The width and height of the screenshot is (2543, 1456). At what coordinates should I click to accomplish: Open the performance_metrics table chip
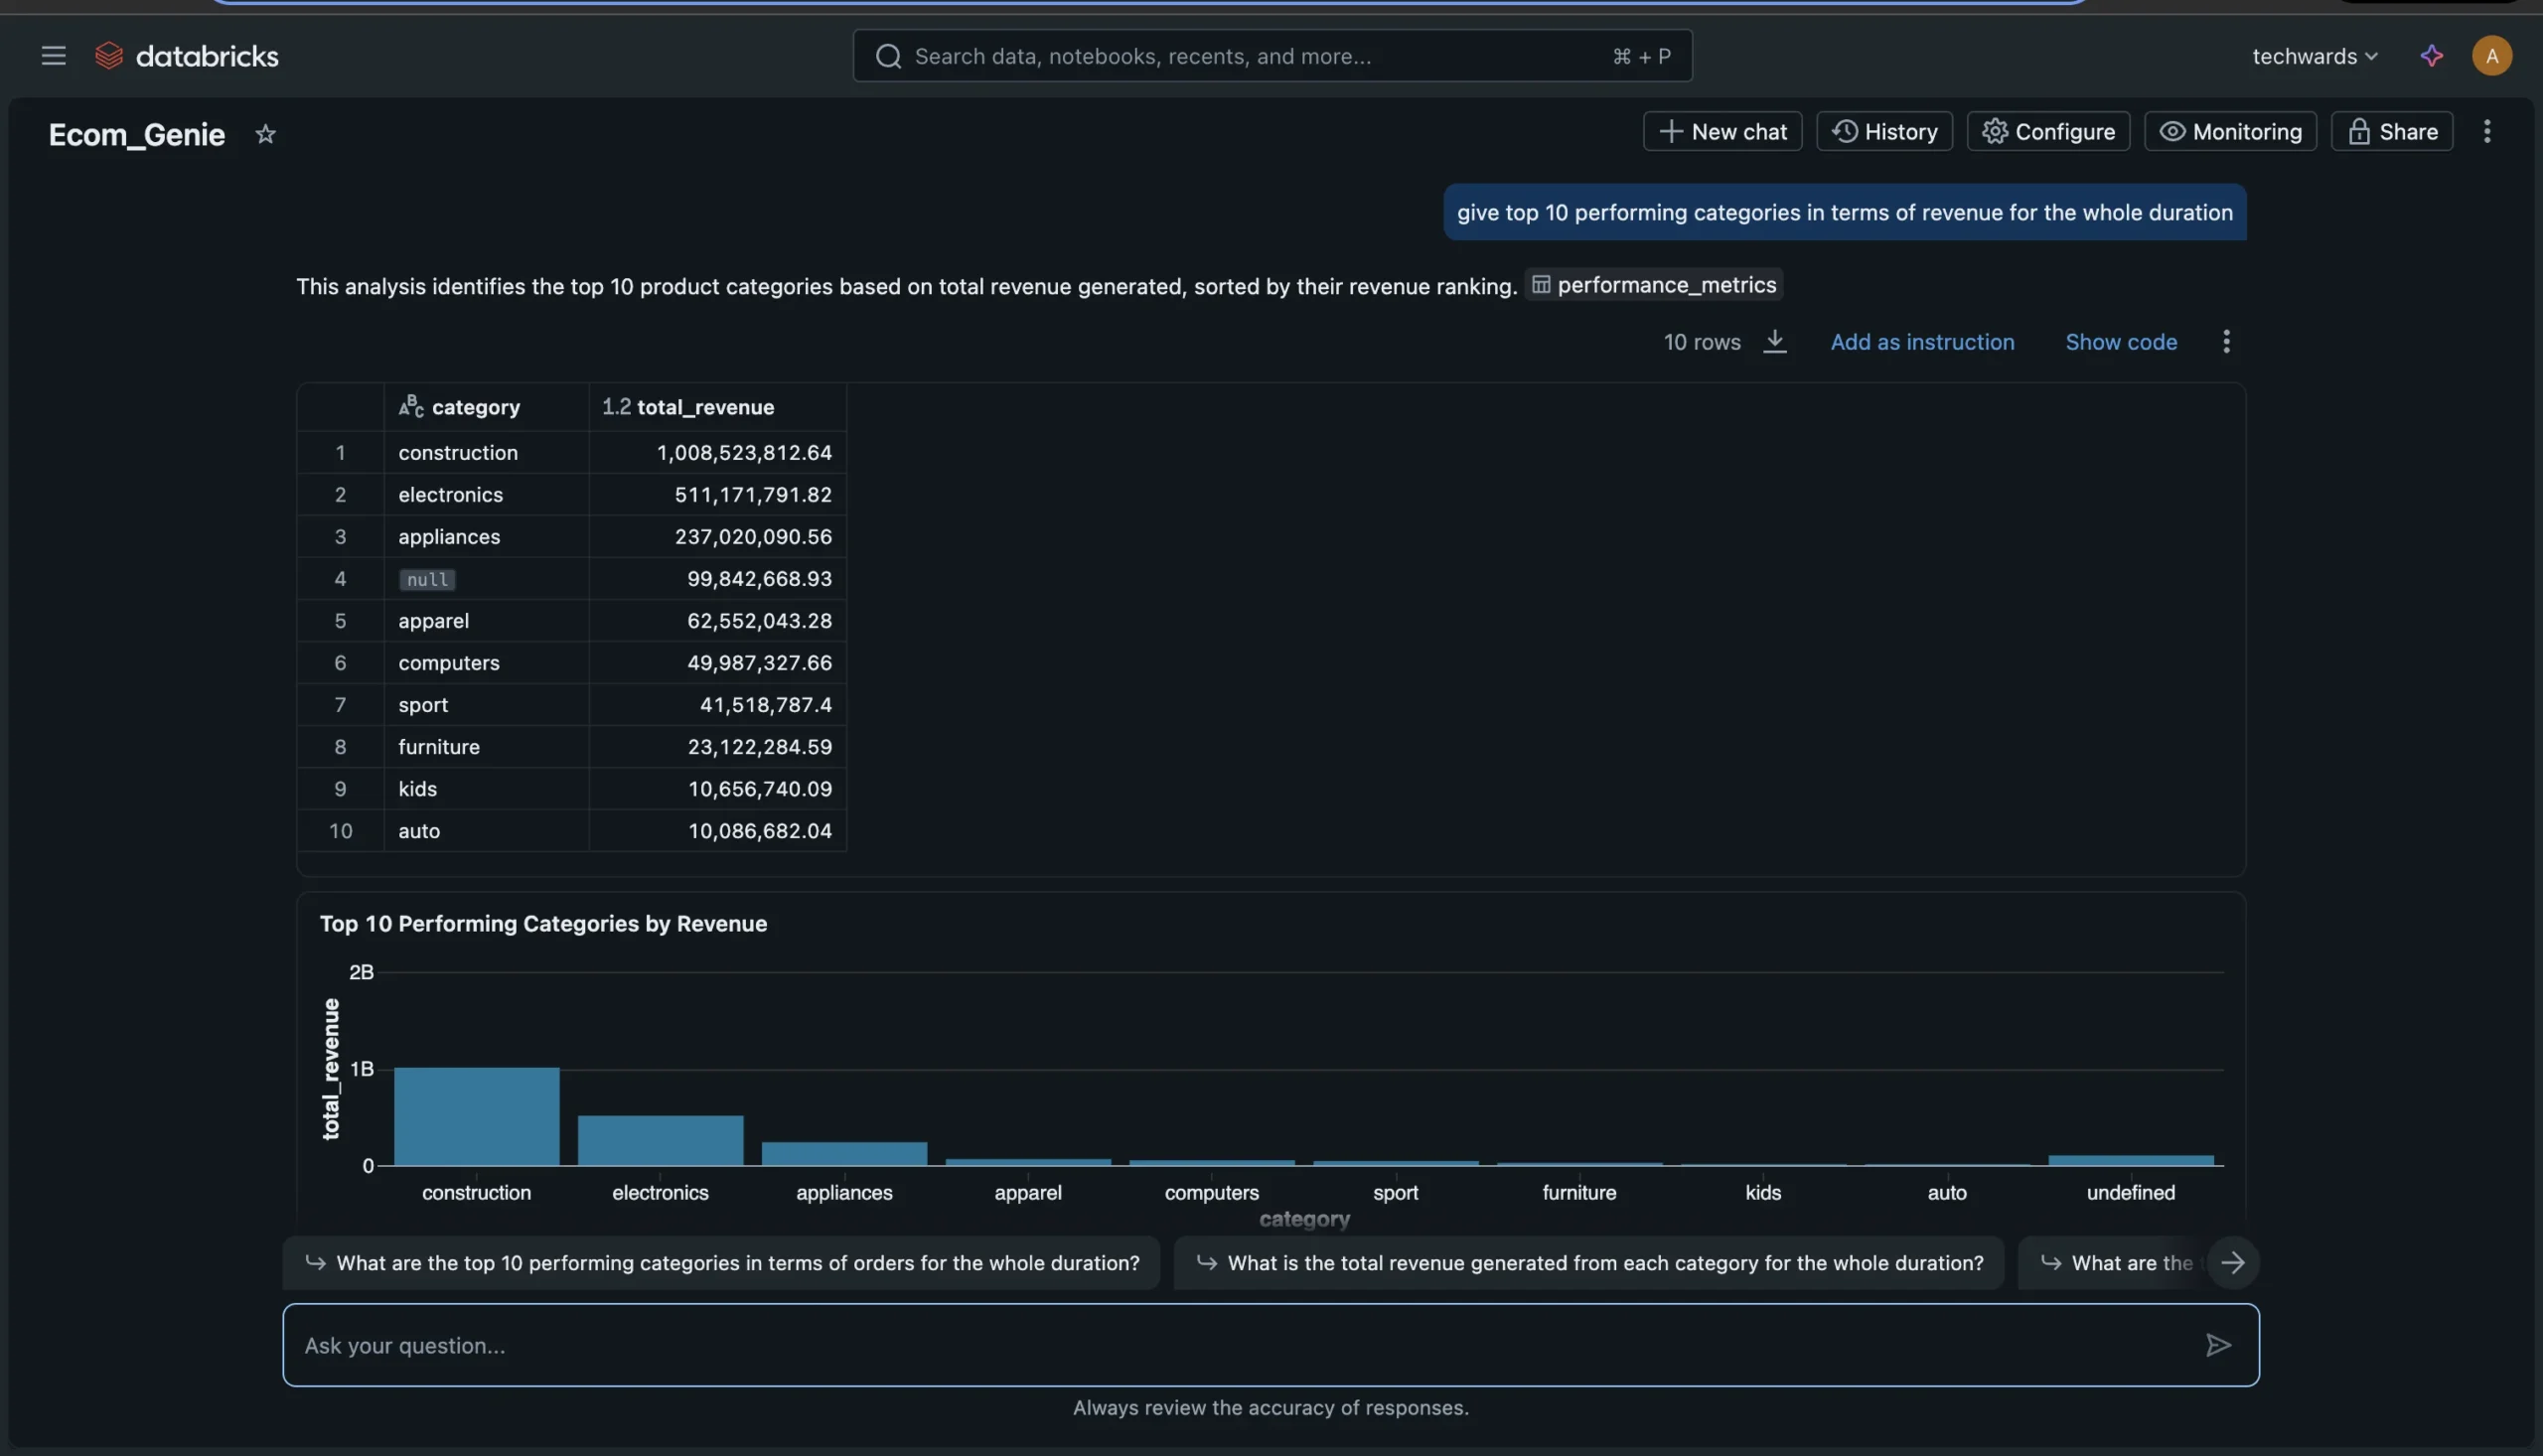[1654, 285]
